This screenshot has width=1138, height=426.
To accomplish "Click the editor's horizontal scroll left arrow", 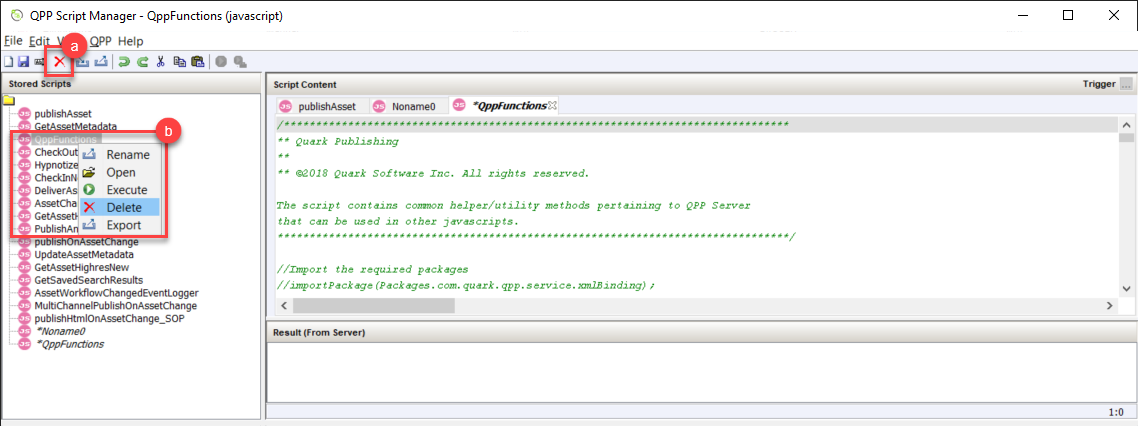I will (282, 306).
